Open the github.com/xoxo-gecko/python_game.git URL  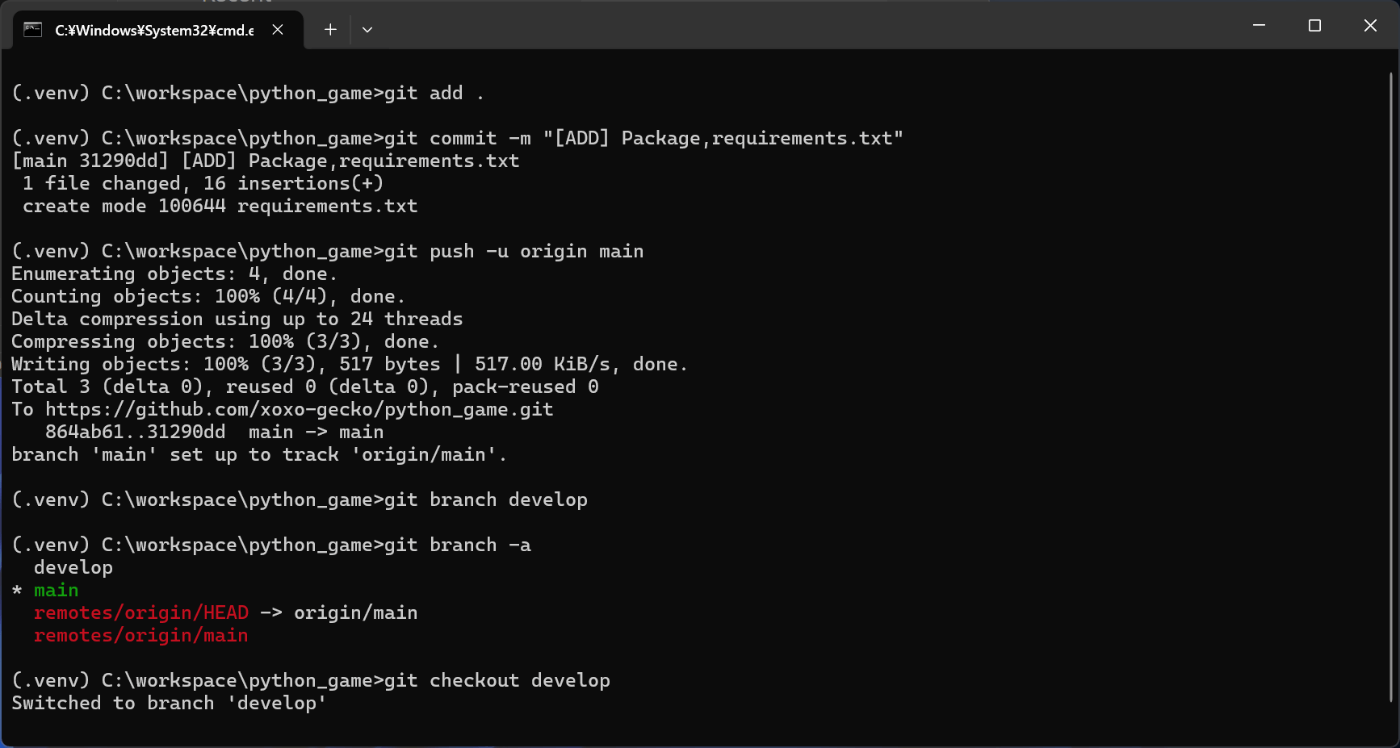pyautogui.click(x=299, y=410)
